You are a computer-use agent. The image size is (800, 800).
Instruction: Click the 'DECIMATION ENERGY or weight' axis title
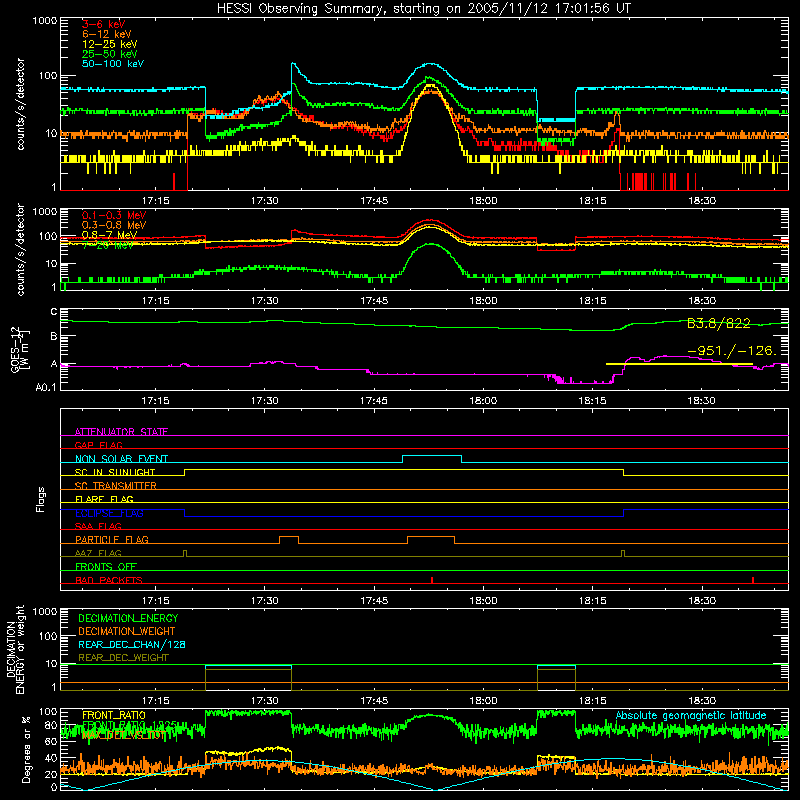(x=15, y=650)
